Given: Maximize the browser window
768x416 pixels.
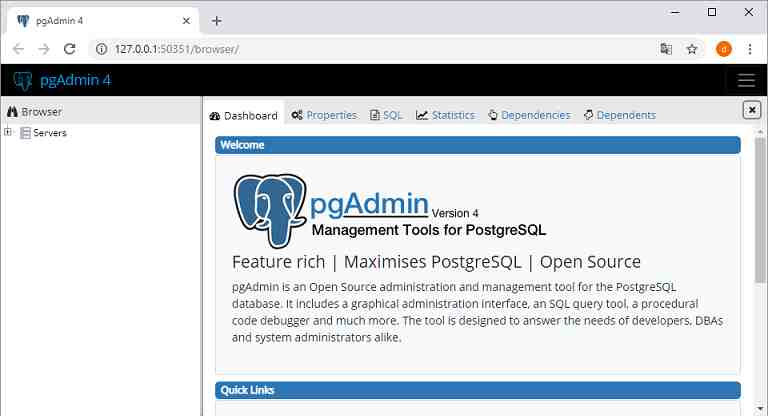Looking at the screenshot, I should click(712, 12).
